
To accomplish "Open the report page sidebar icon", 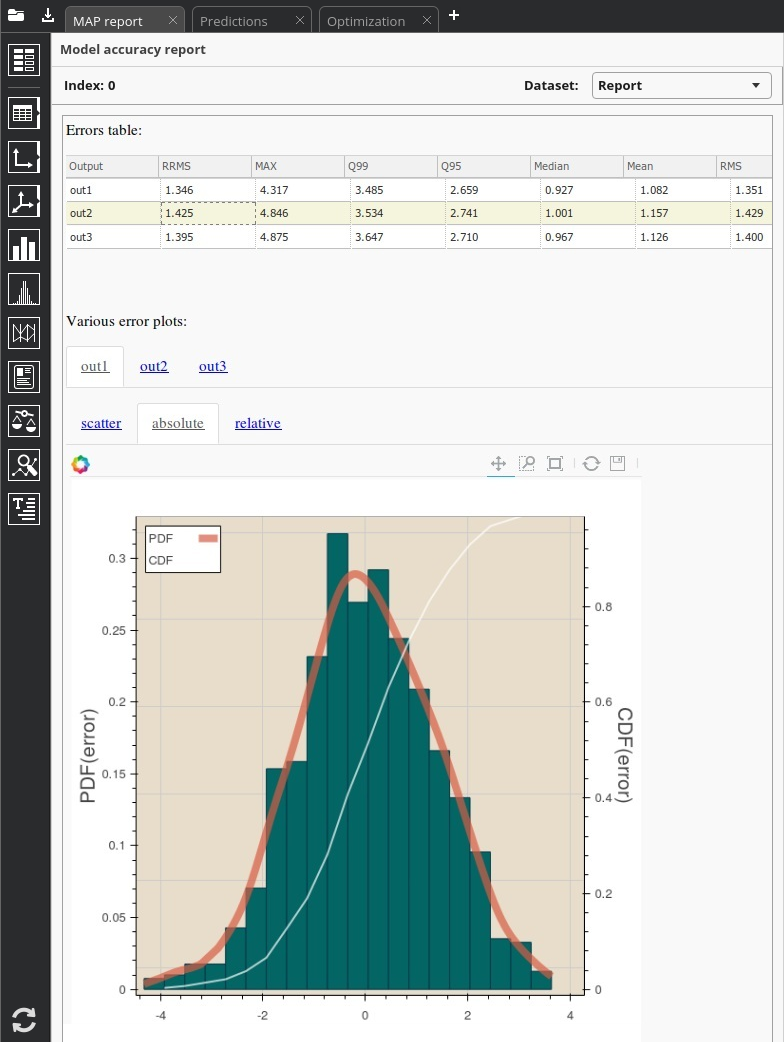I will [x=24, y=377].
